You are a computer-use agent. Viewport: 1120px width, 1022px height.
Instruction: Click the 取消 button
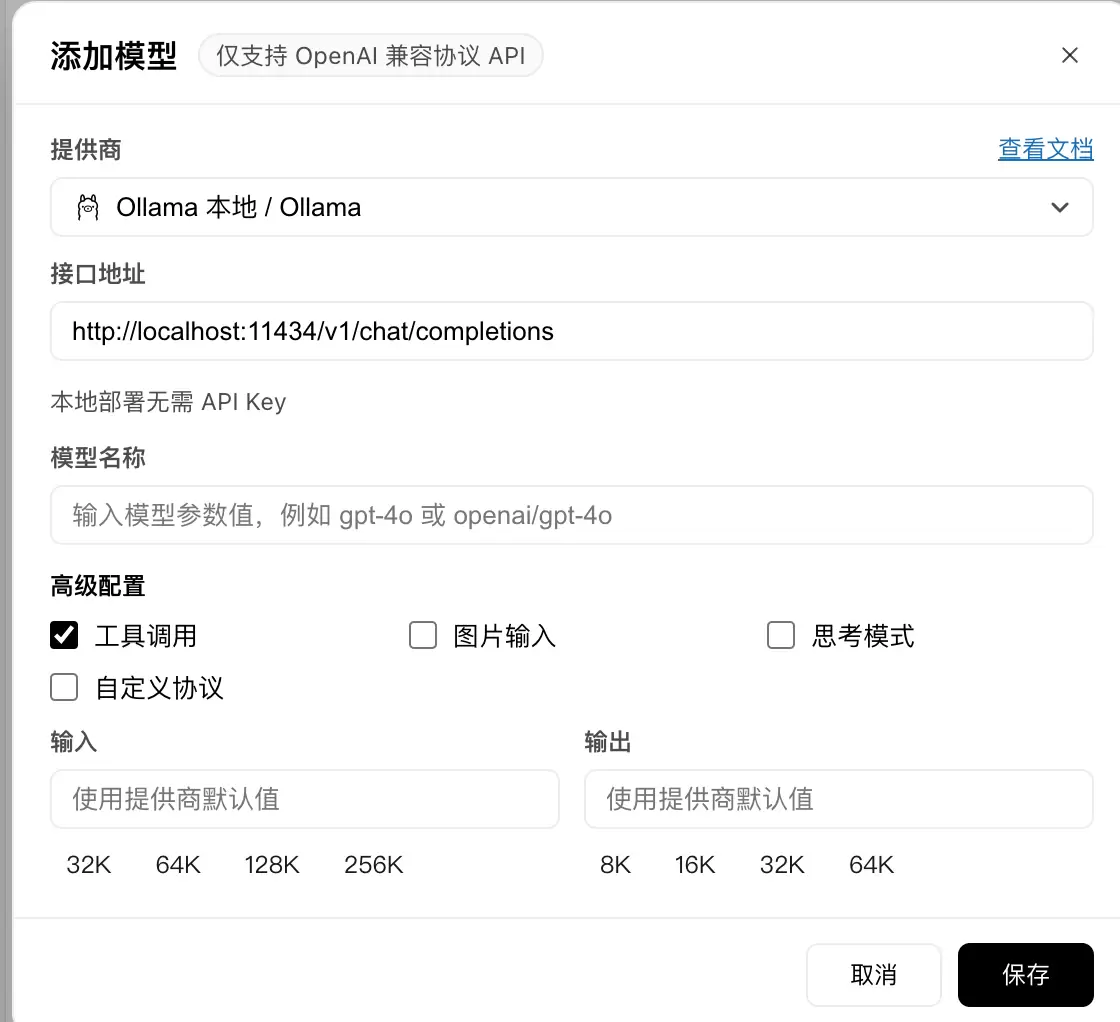tap(874, 975)
